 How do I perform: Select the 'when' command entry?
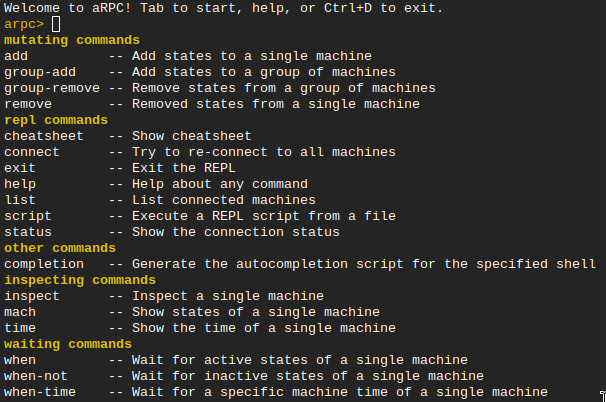pos(20,360)
